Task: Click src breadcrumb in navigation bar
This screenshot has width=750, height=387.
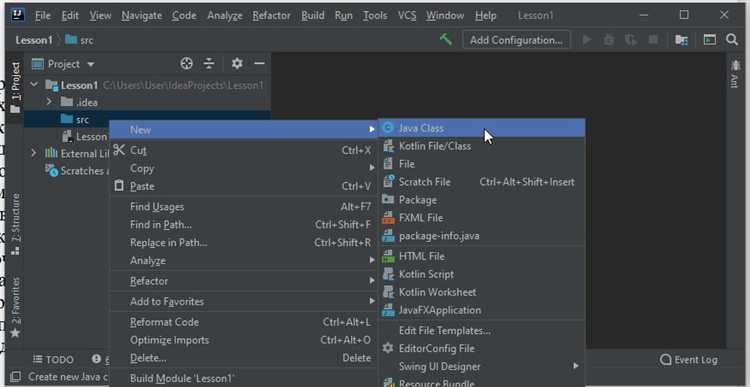Action: [x=79, y=40]
